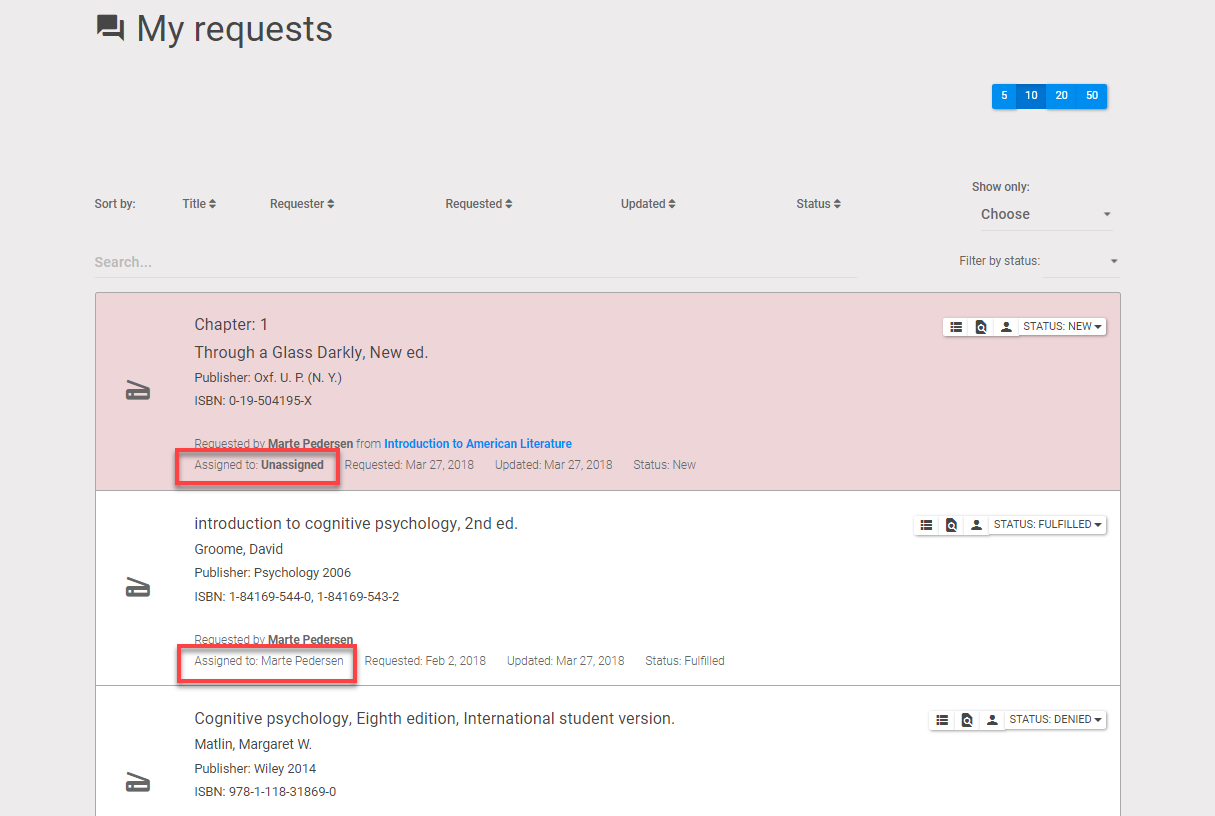Show 20 requests per page

pos(1061,96)
